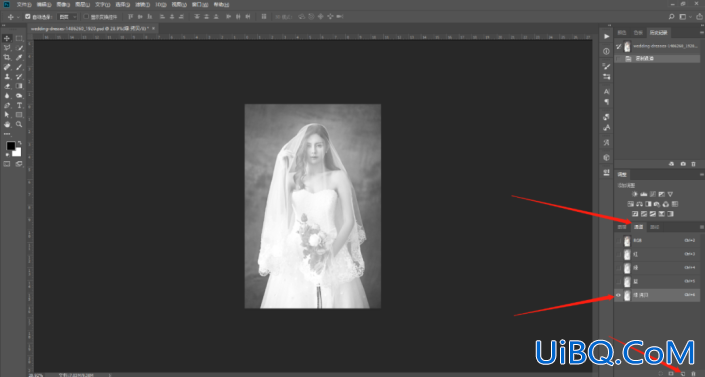The width and height of the screenshot is (705, 377).
Task: Switch to the Color tab
Action: coord(622,32)
